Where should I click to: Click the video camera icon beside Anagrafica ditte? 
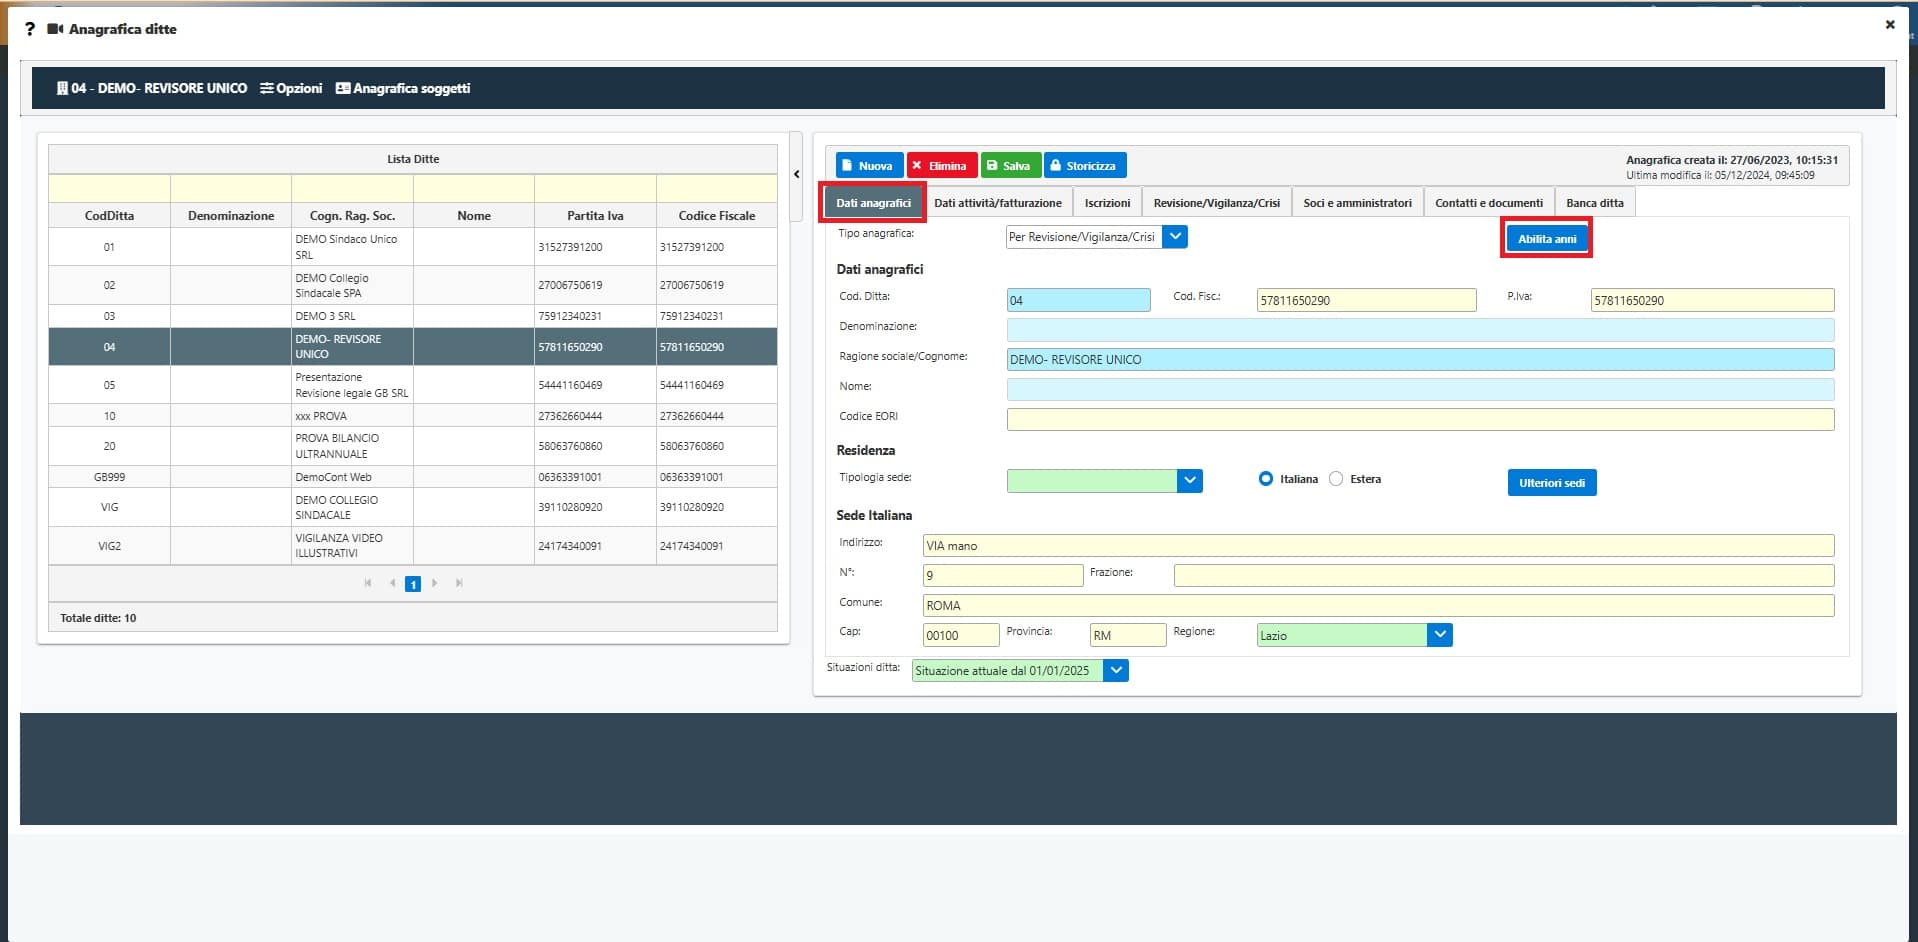(56, 29)
